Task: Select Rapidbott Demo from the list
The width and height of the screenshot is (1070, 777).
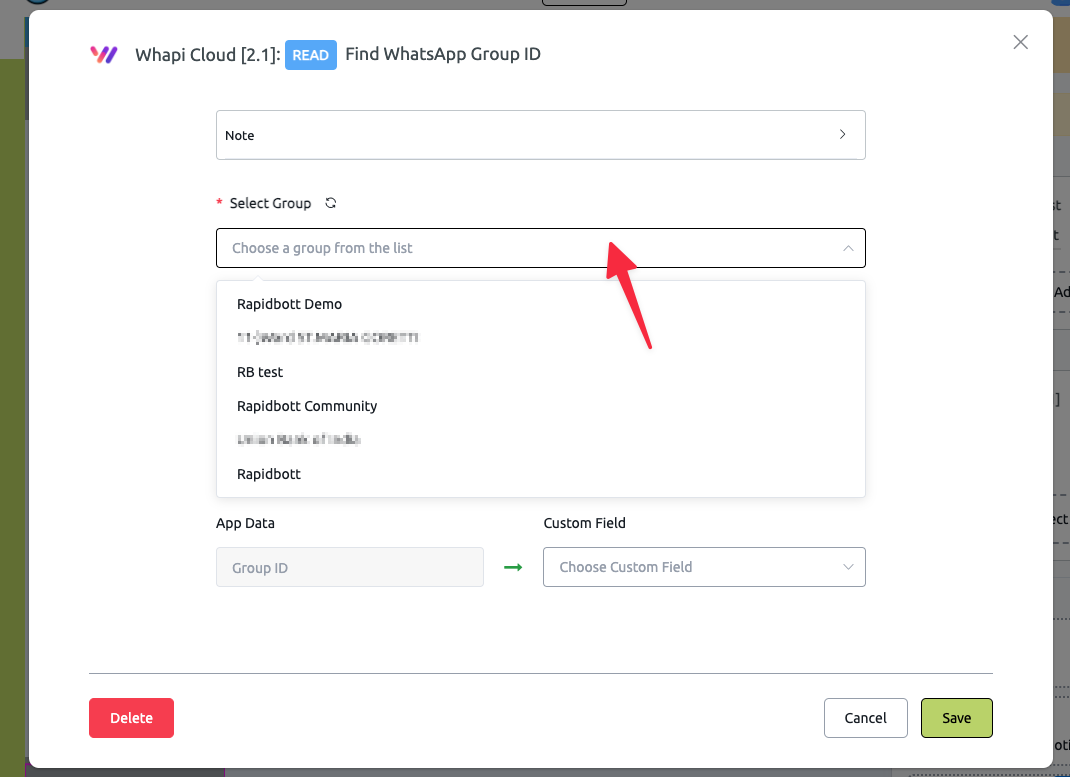Action: coord(289,304)
